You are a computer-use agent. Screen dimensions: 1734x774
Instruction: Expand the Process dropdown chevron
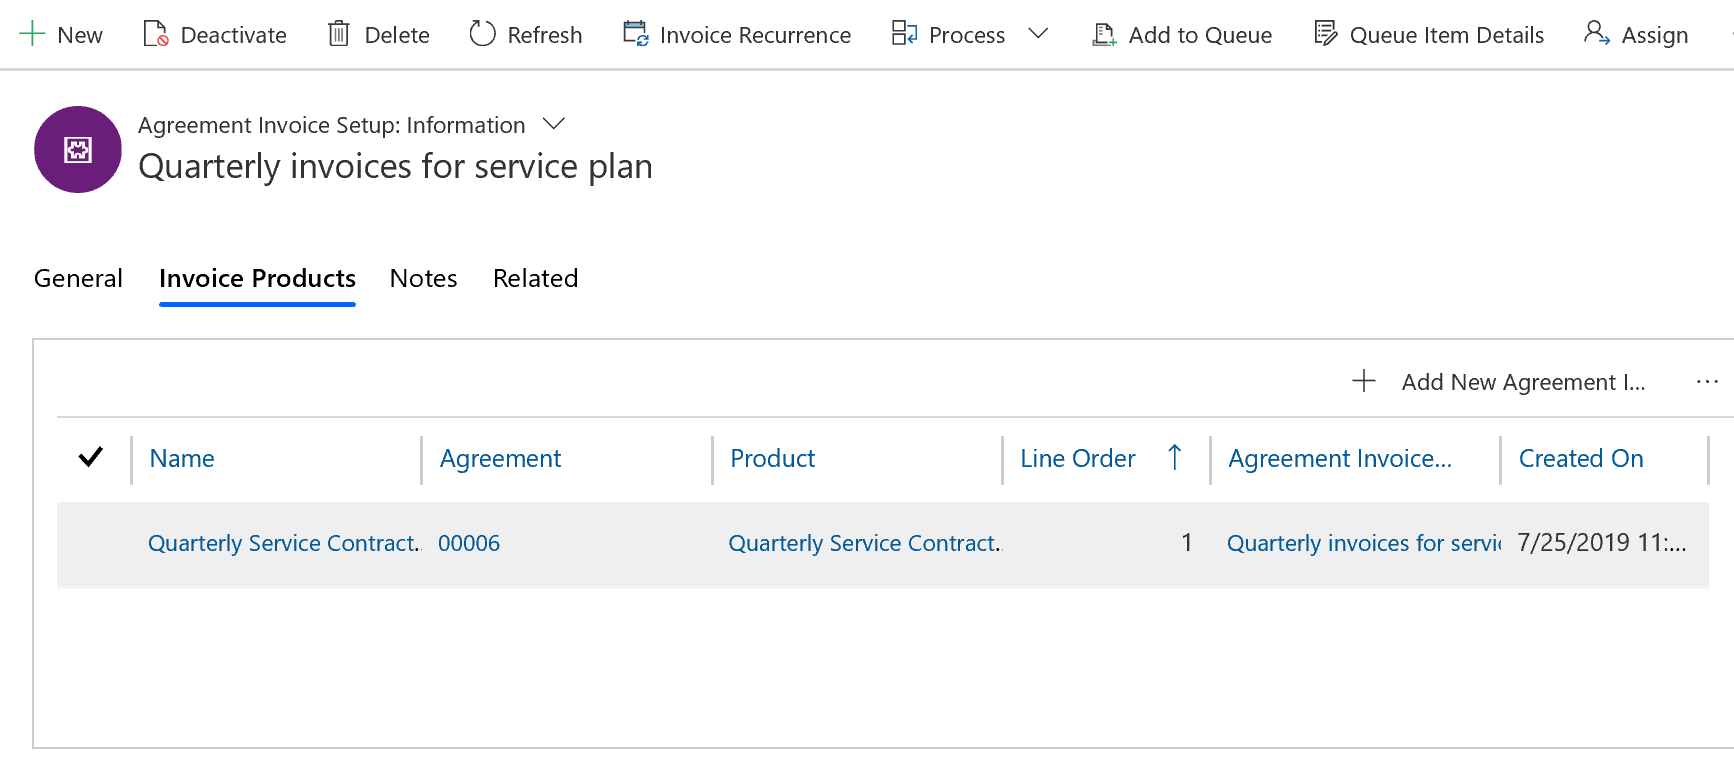(x=1038, y=34)
